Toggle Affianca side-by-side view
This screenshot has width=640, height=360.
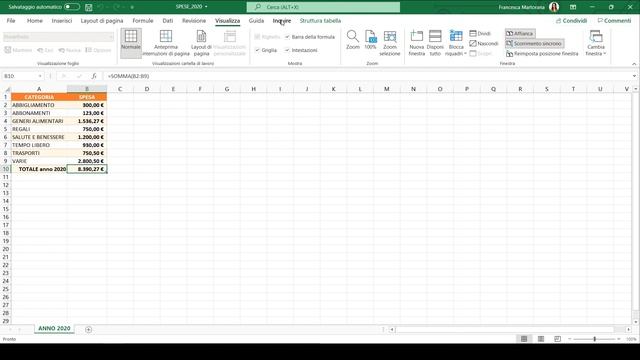pos(520,33)
